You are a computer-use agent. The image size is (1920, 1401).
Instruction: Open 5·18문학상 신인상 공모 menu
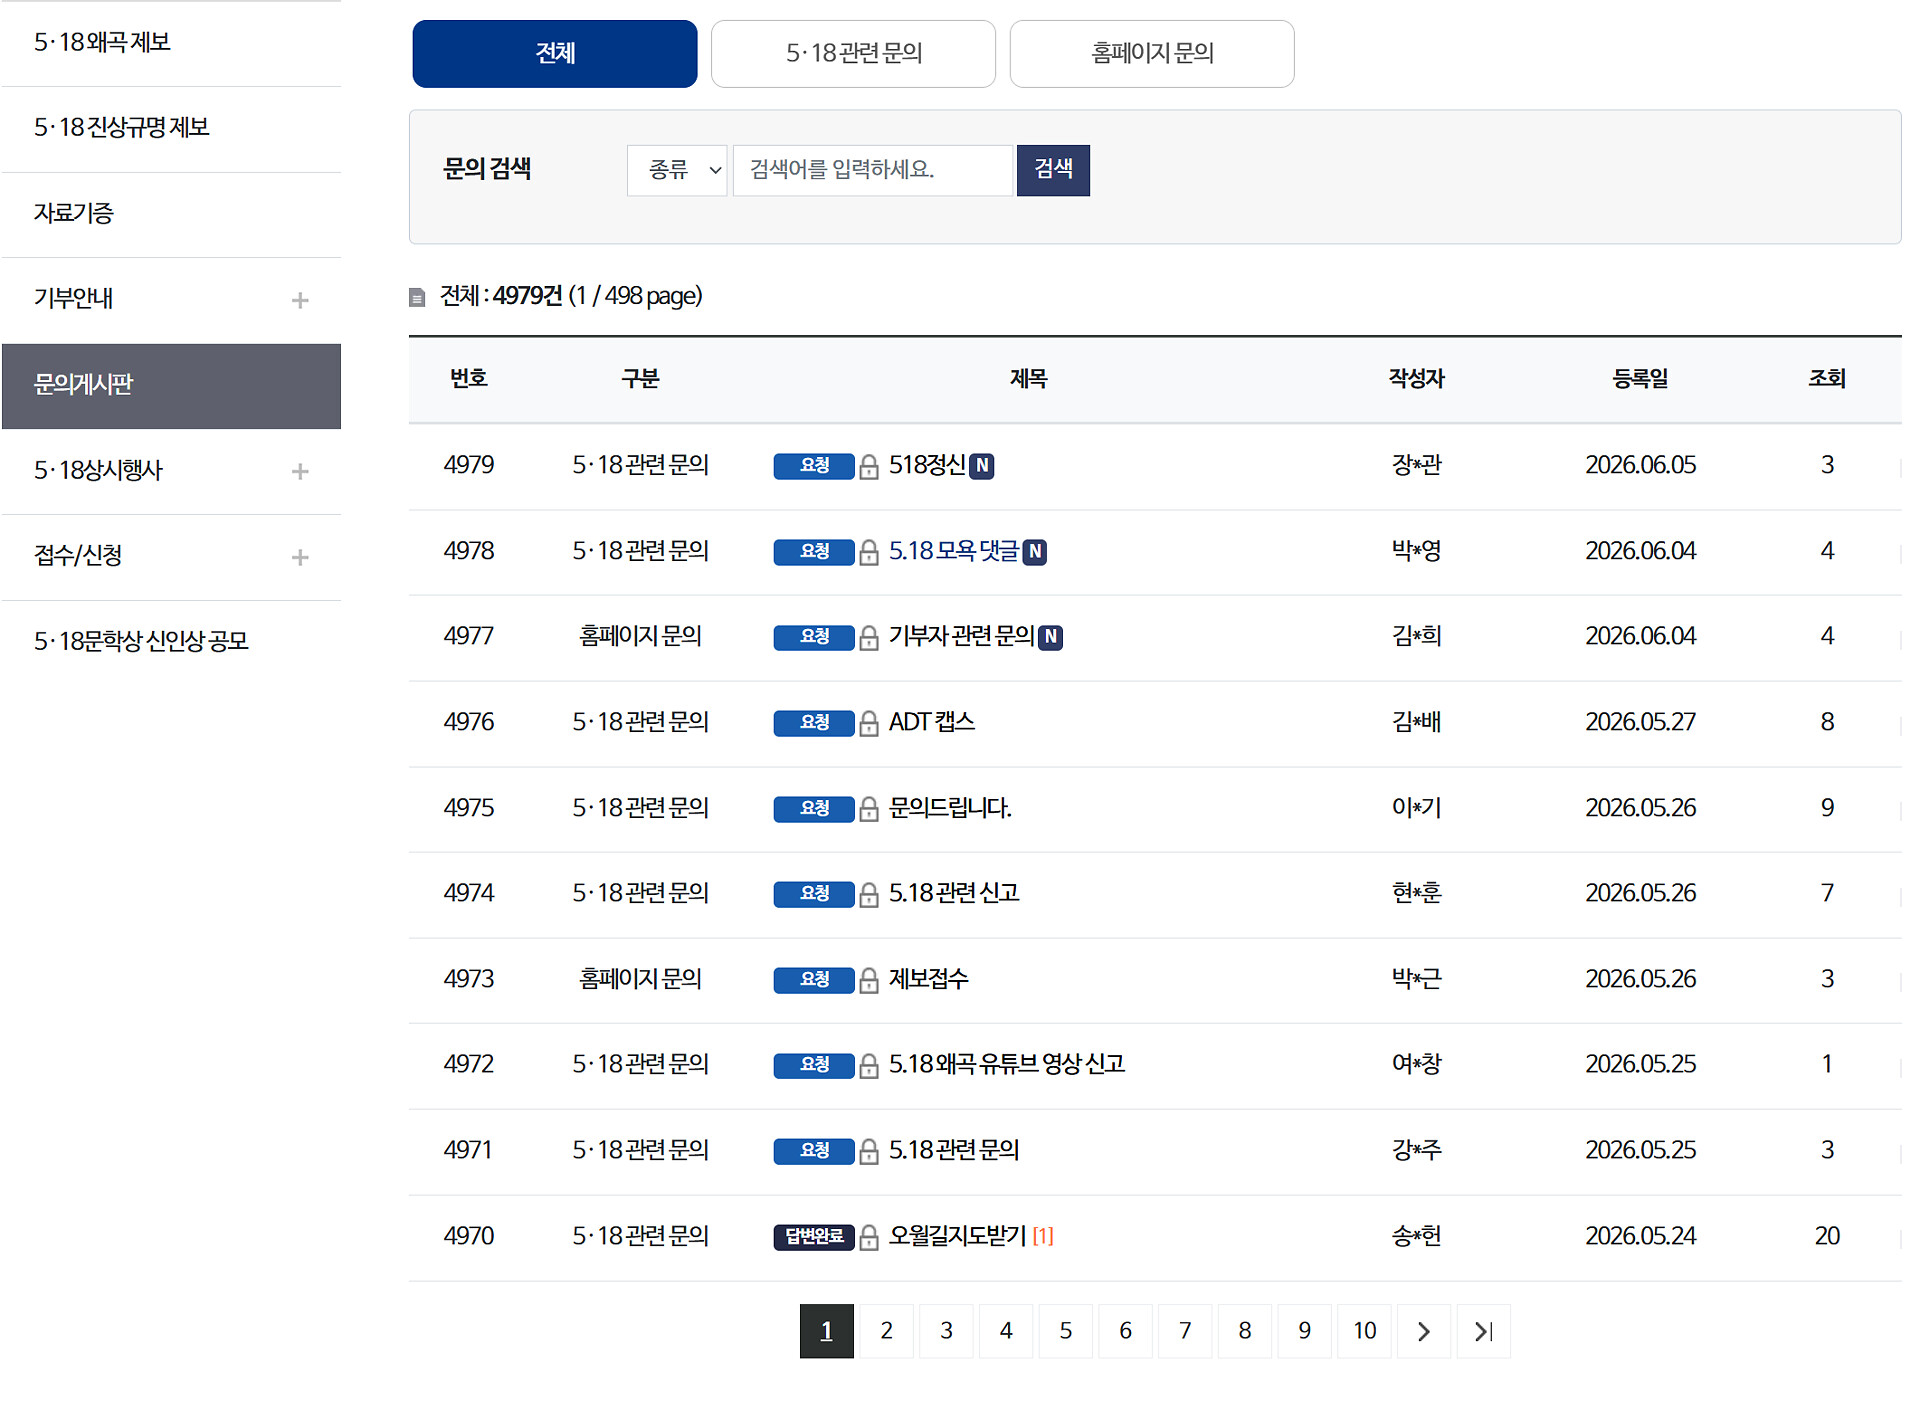171,642
